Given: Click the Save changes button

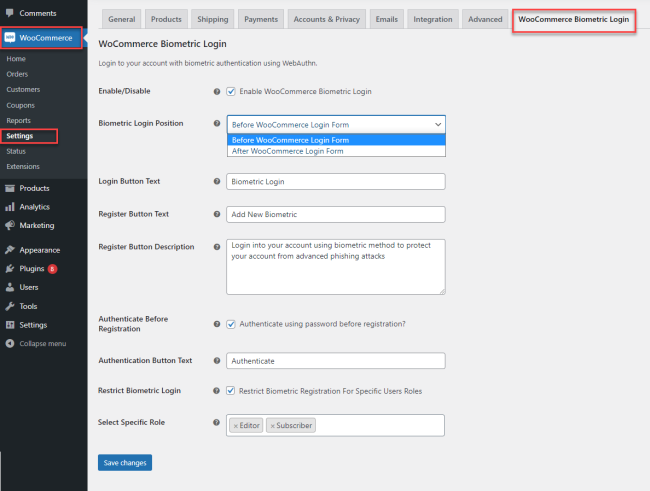Looking at the screenshot, I should click(125, 462).
